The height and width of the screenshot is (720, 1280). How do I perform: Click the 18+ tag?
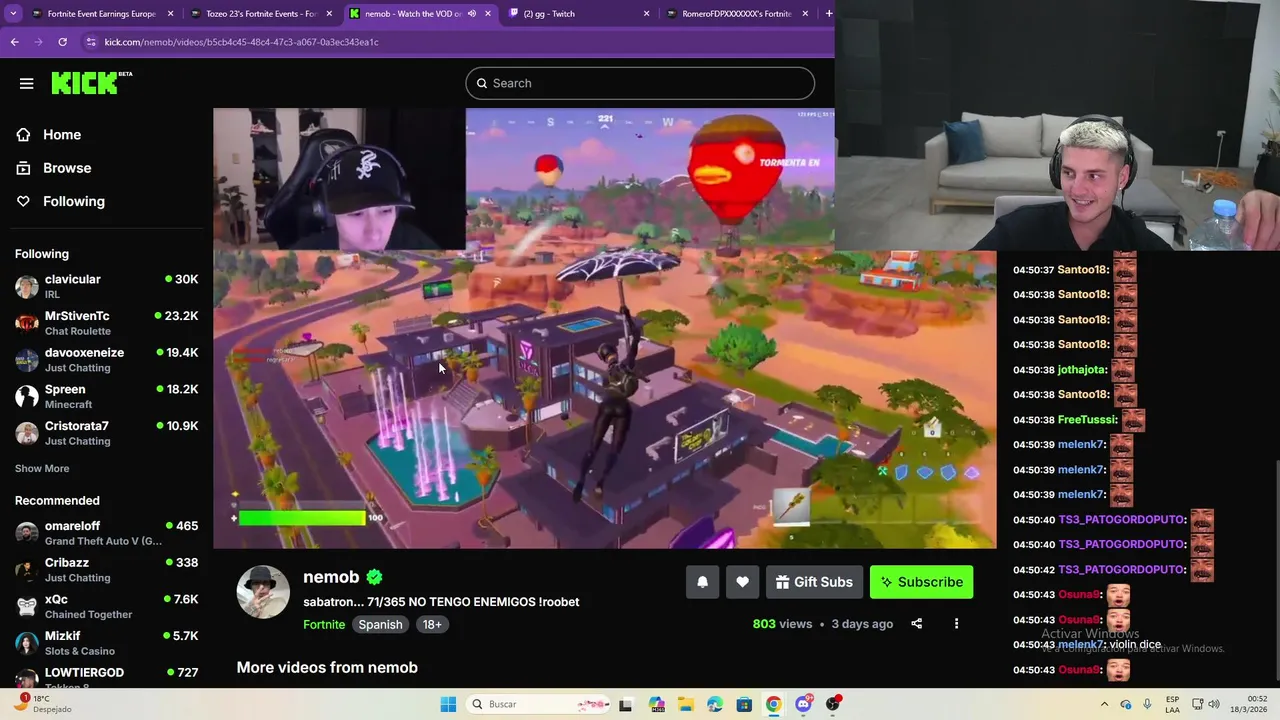tap(432, 624)
